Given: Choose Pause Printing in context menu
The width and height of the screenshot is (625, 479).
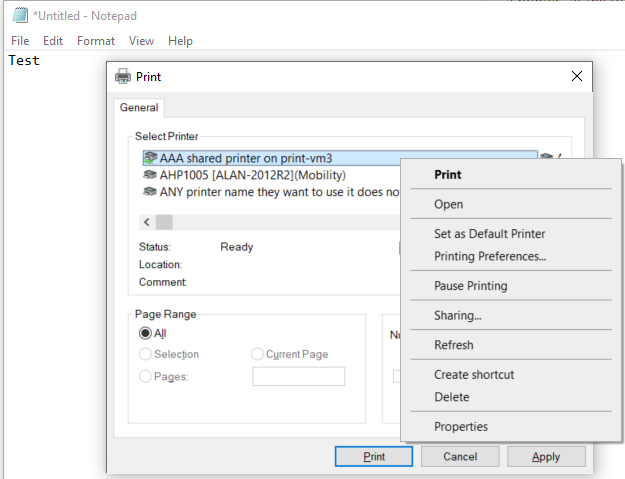Looking at the screenshot, I should point(511,286).
